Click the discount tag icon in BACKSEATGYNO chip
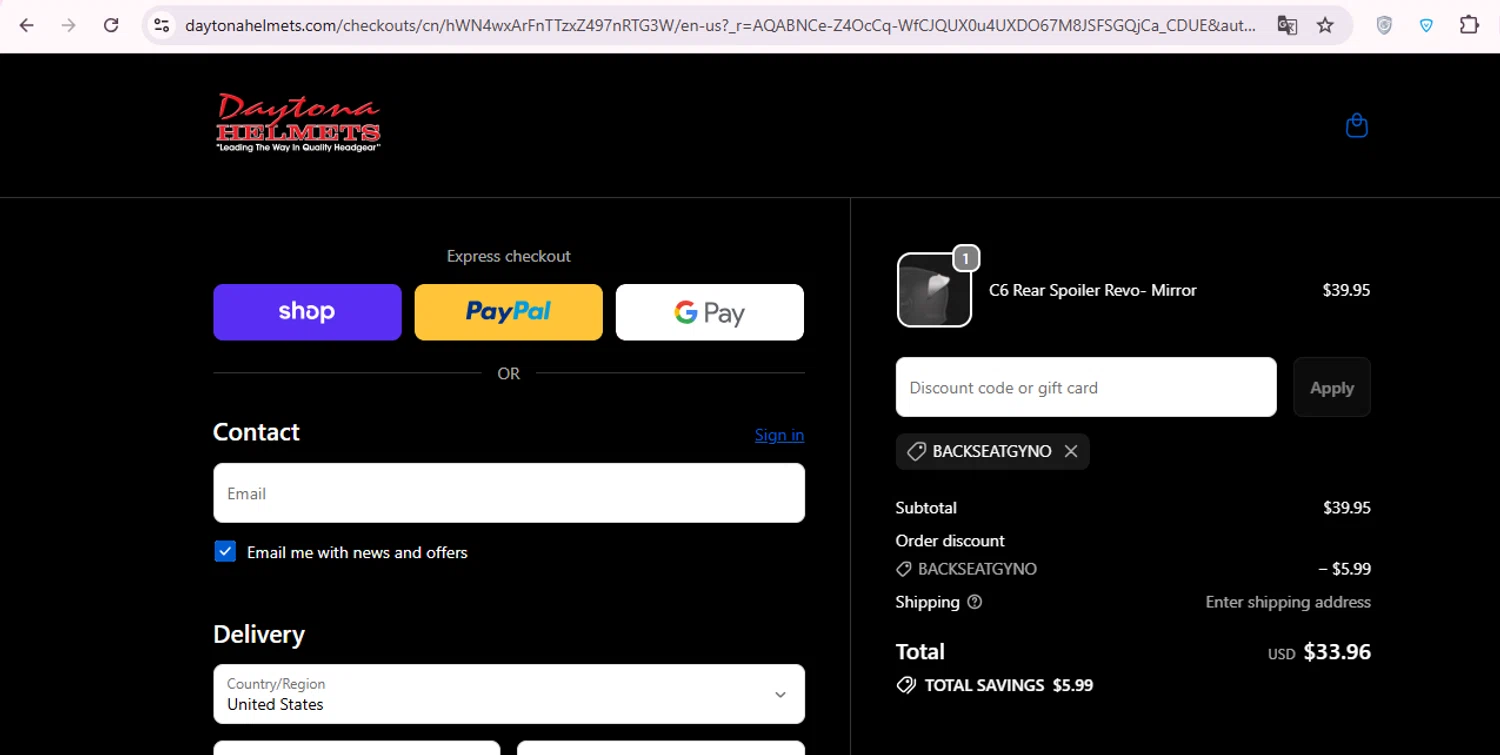 point(916,452)
